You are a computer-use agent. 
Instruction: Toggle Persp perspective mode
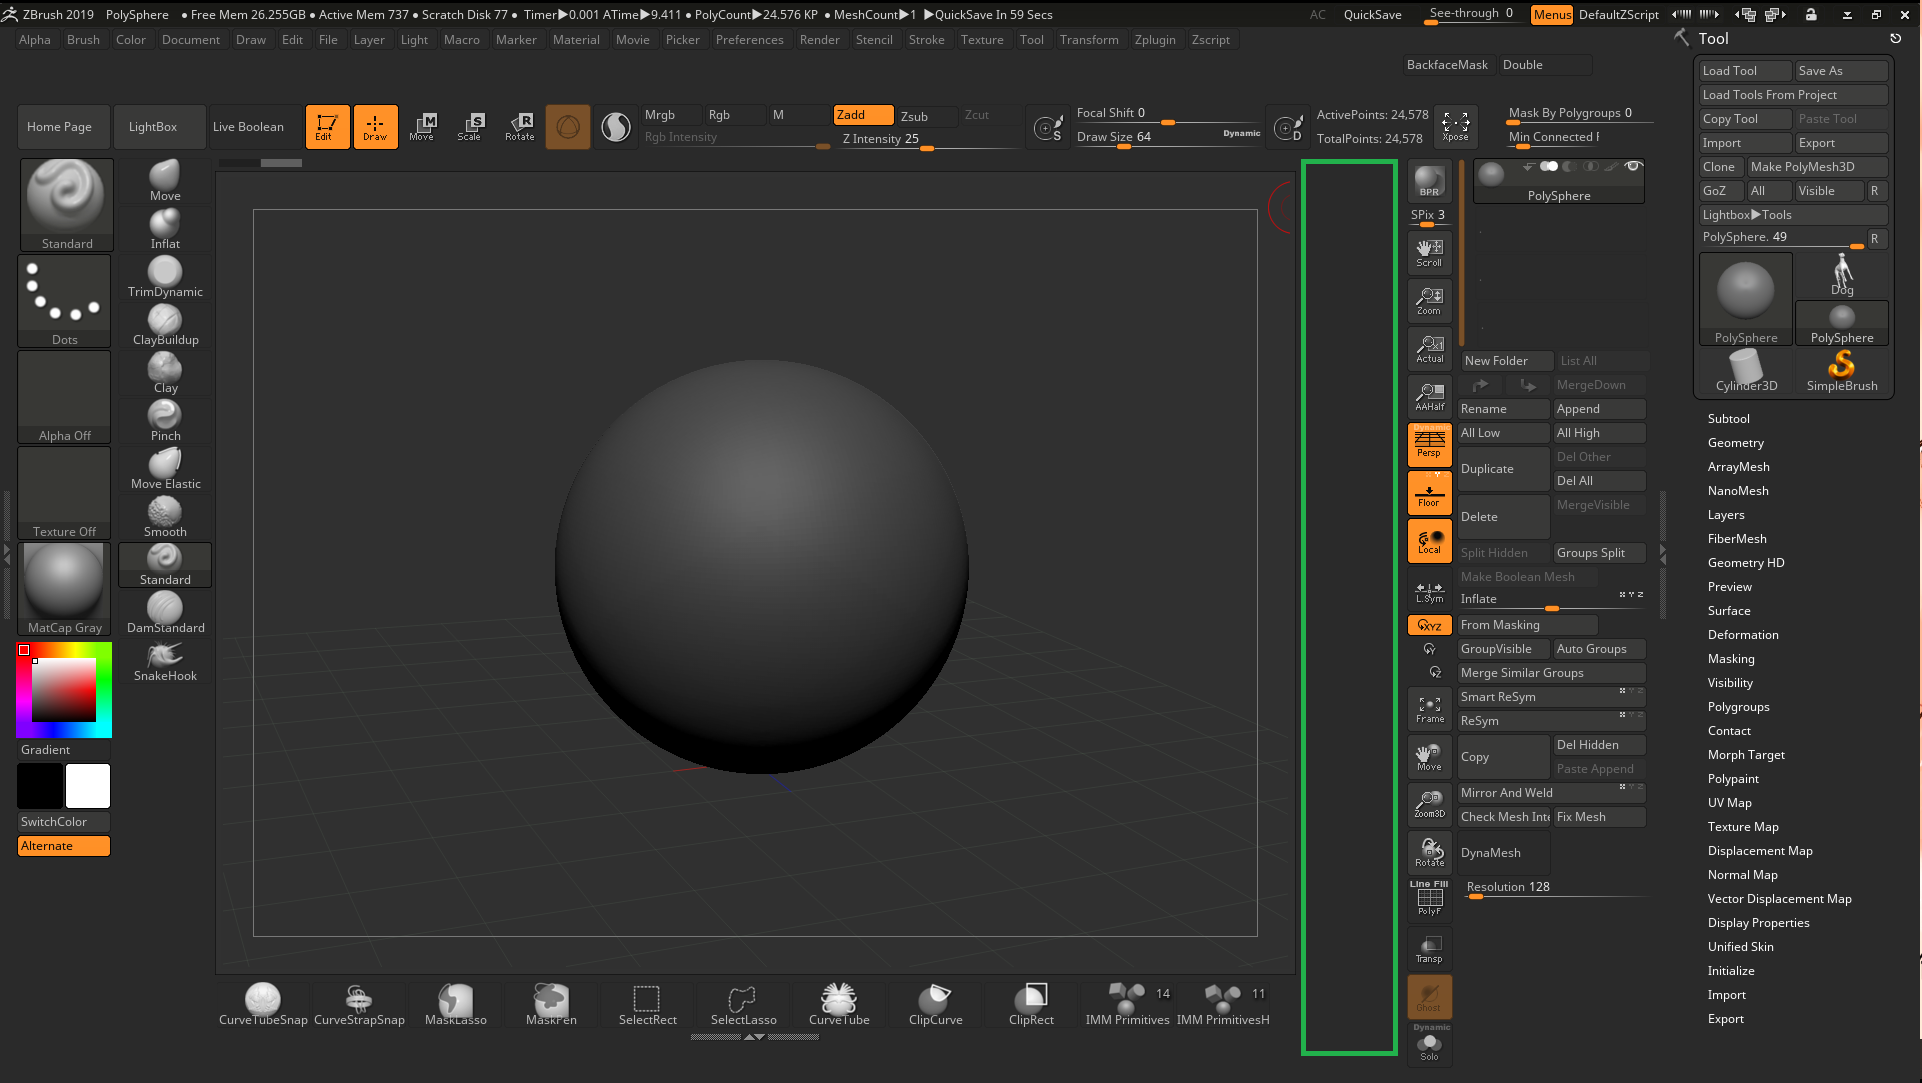[1429, 444]
